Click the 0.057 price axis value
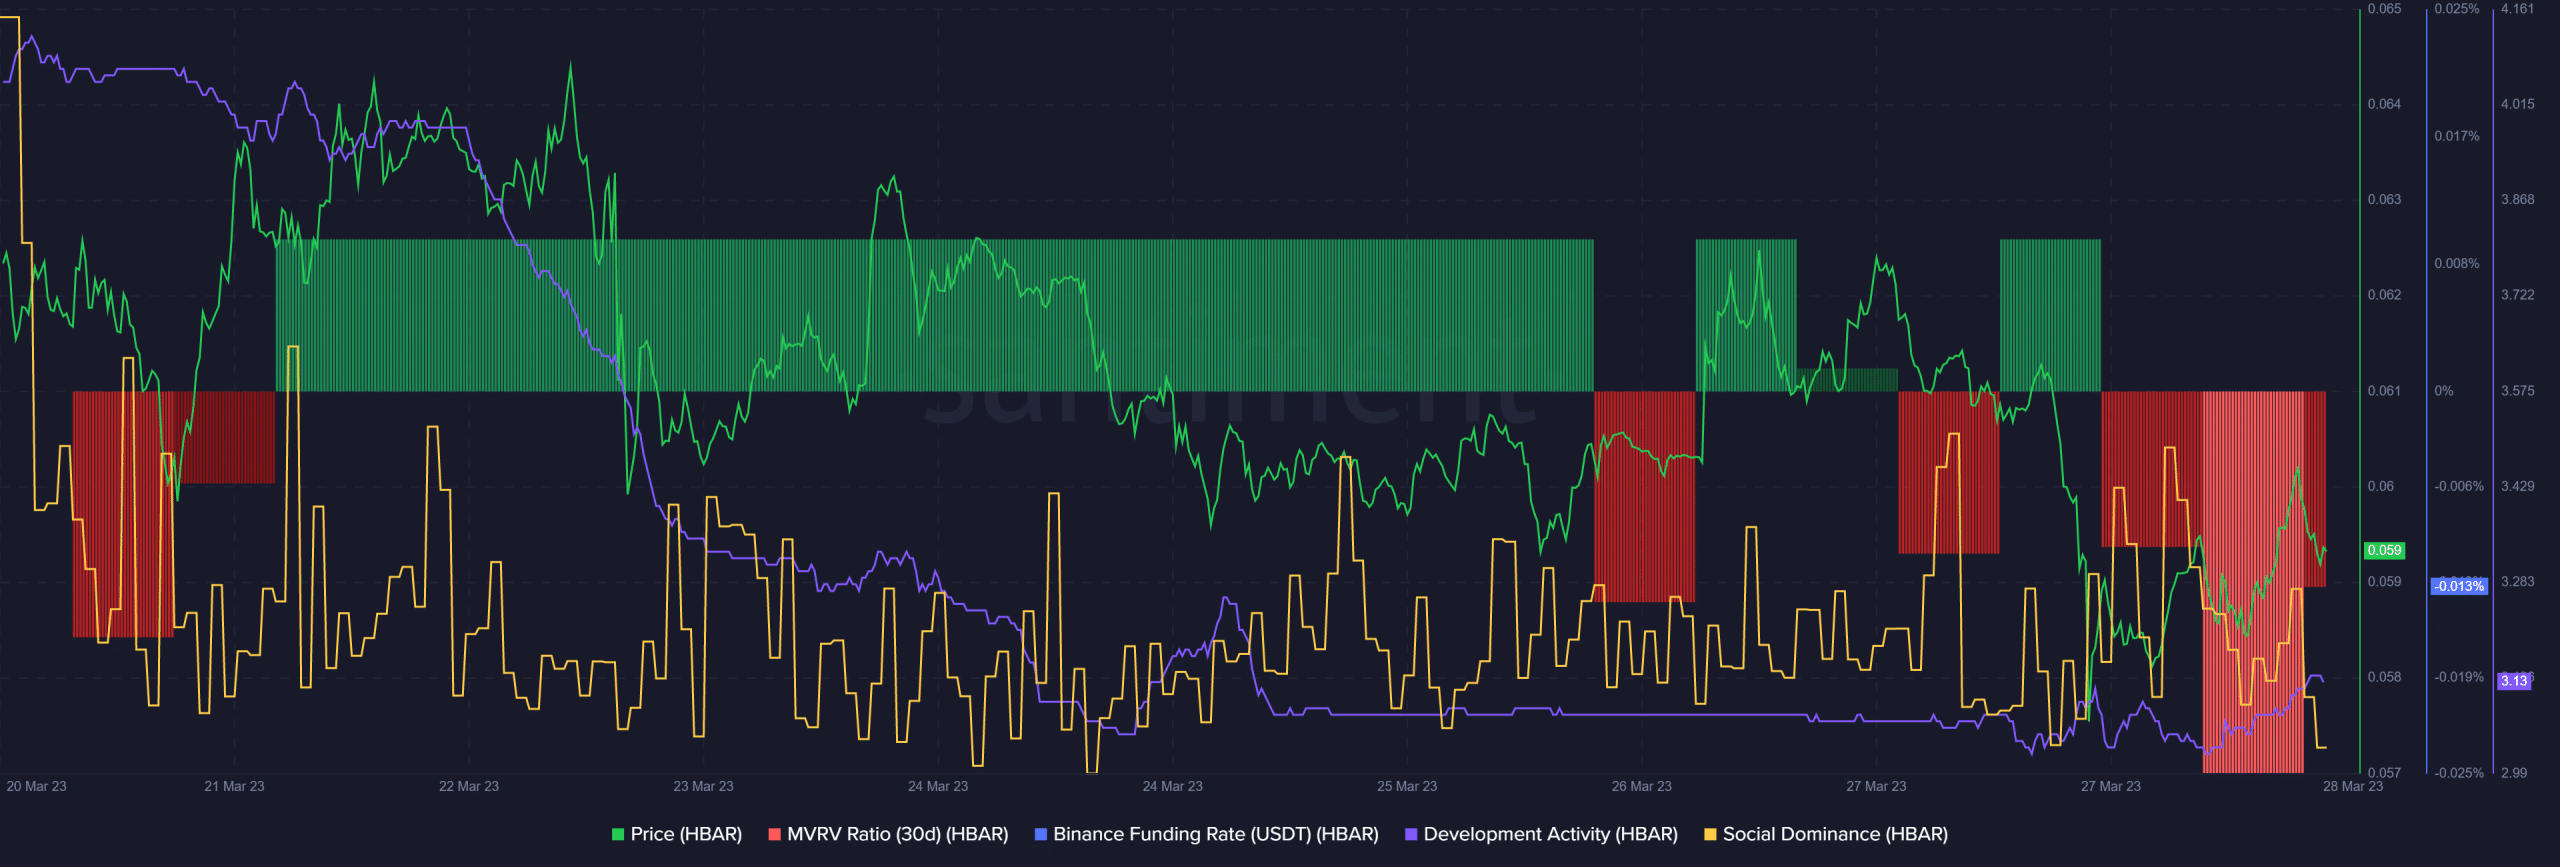This screenshot has width=2560, height=867. (x=2384, y=773)
